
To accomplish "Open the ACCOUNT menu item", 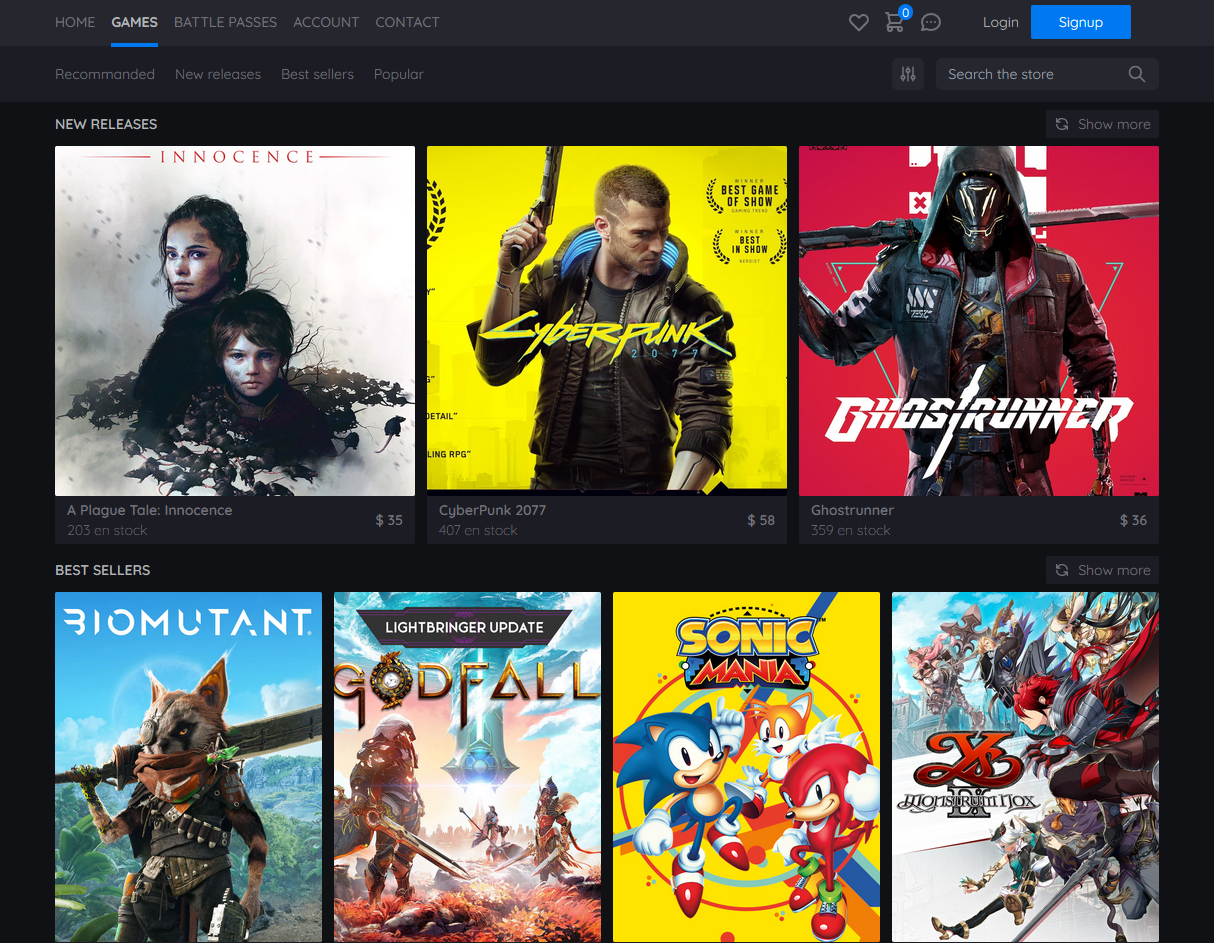I will coord(326,22).
